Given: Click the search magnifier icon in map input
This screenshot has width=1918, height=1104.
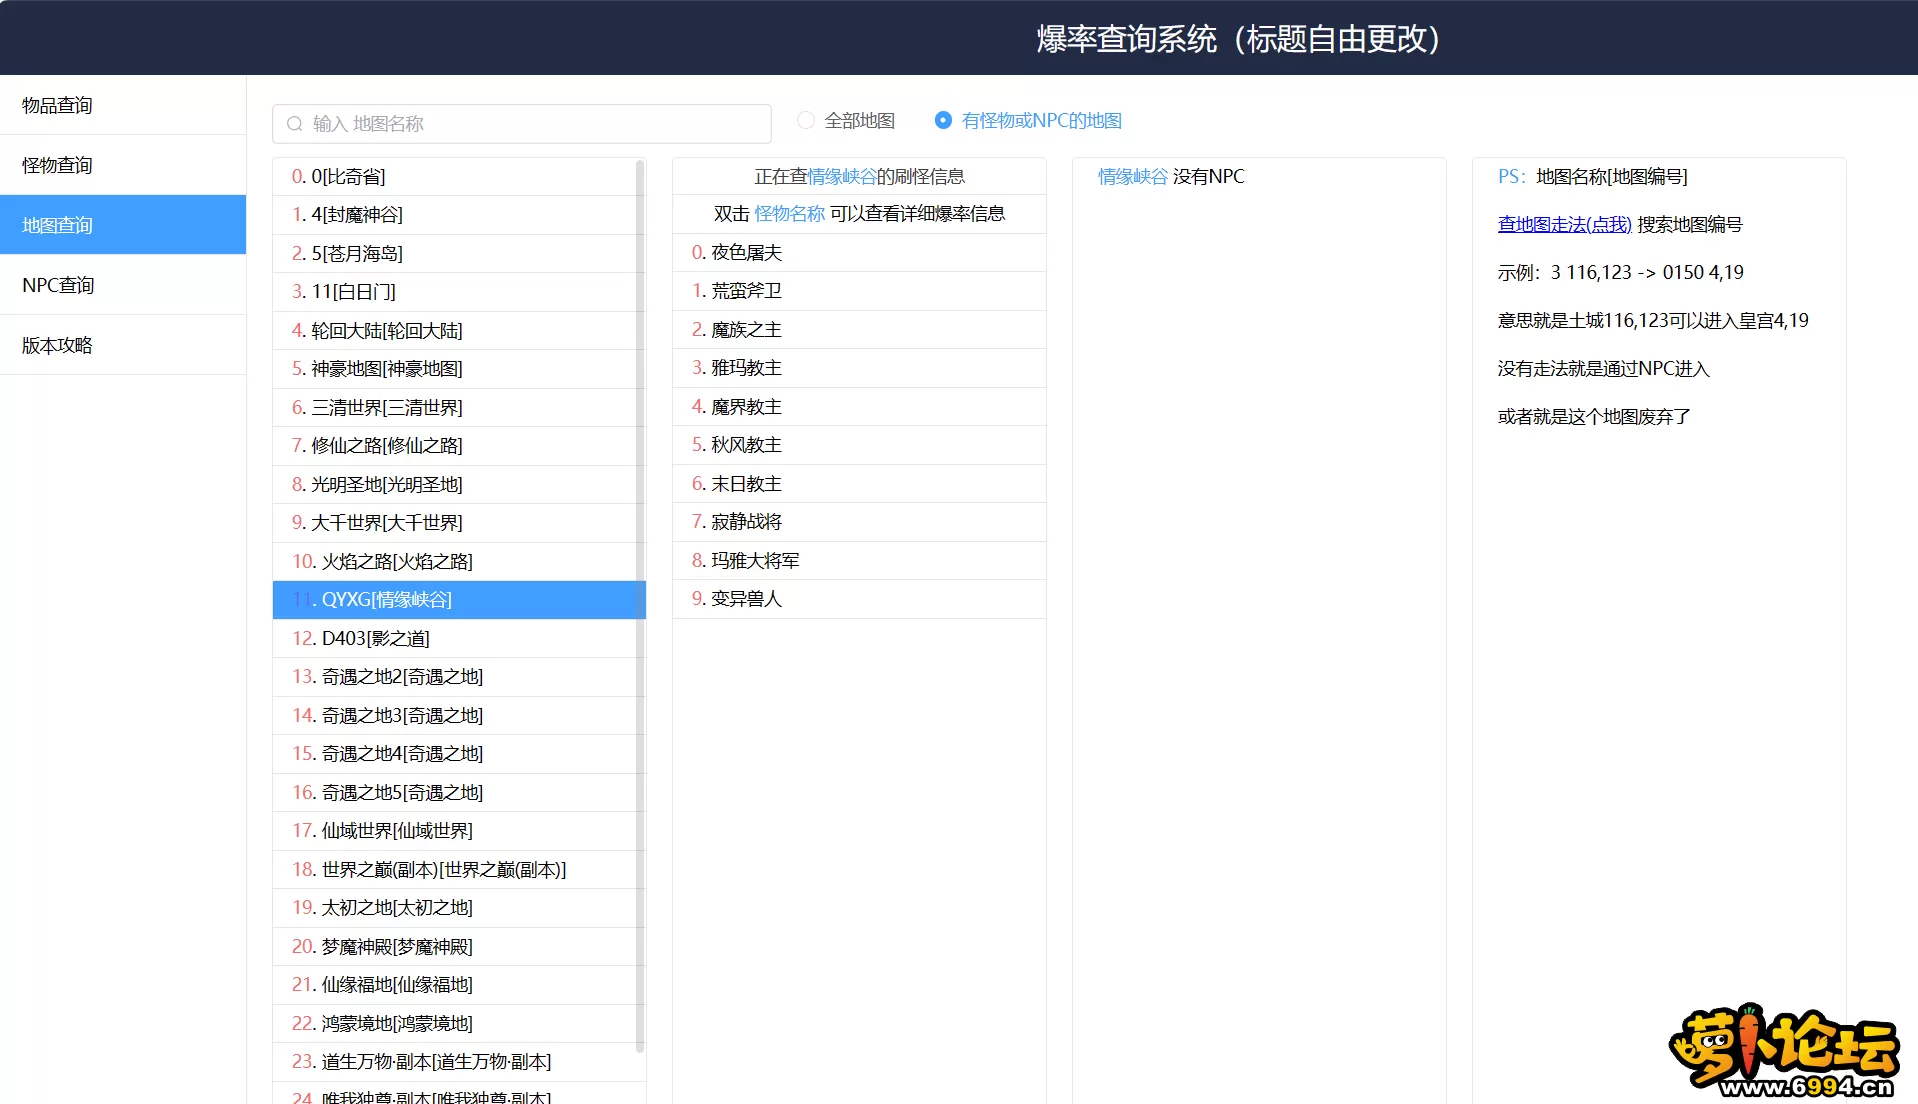Looking at the screenshot, I should click(294, 124).
